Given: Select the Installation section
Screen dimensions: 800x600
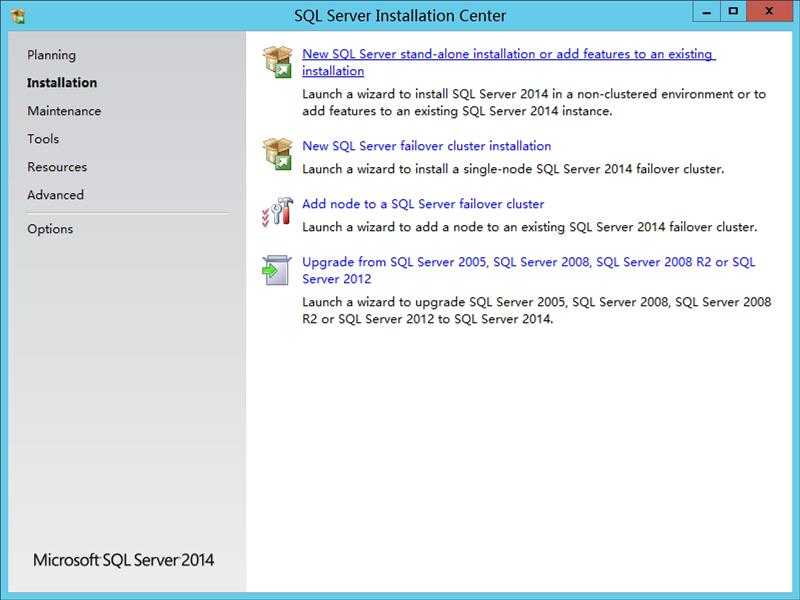Looking at the screenshot, I should tap(62, 83).
